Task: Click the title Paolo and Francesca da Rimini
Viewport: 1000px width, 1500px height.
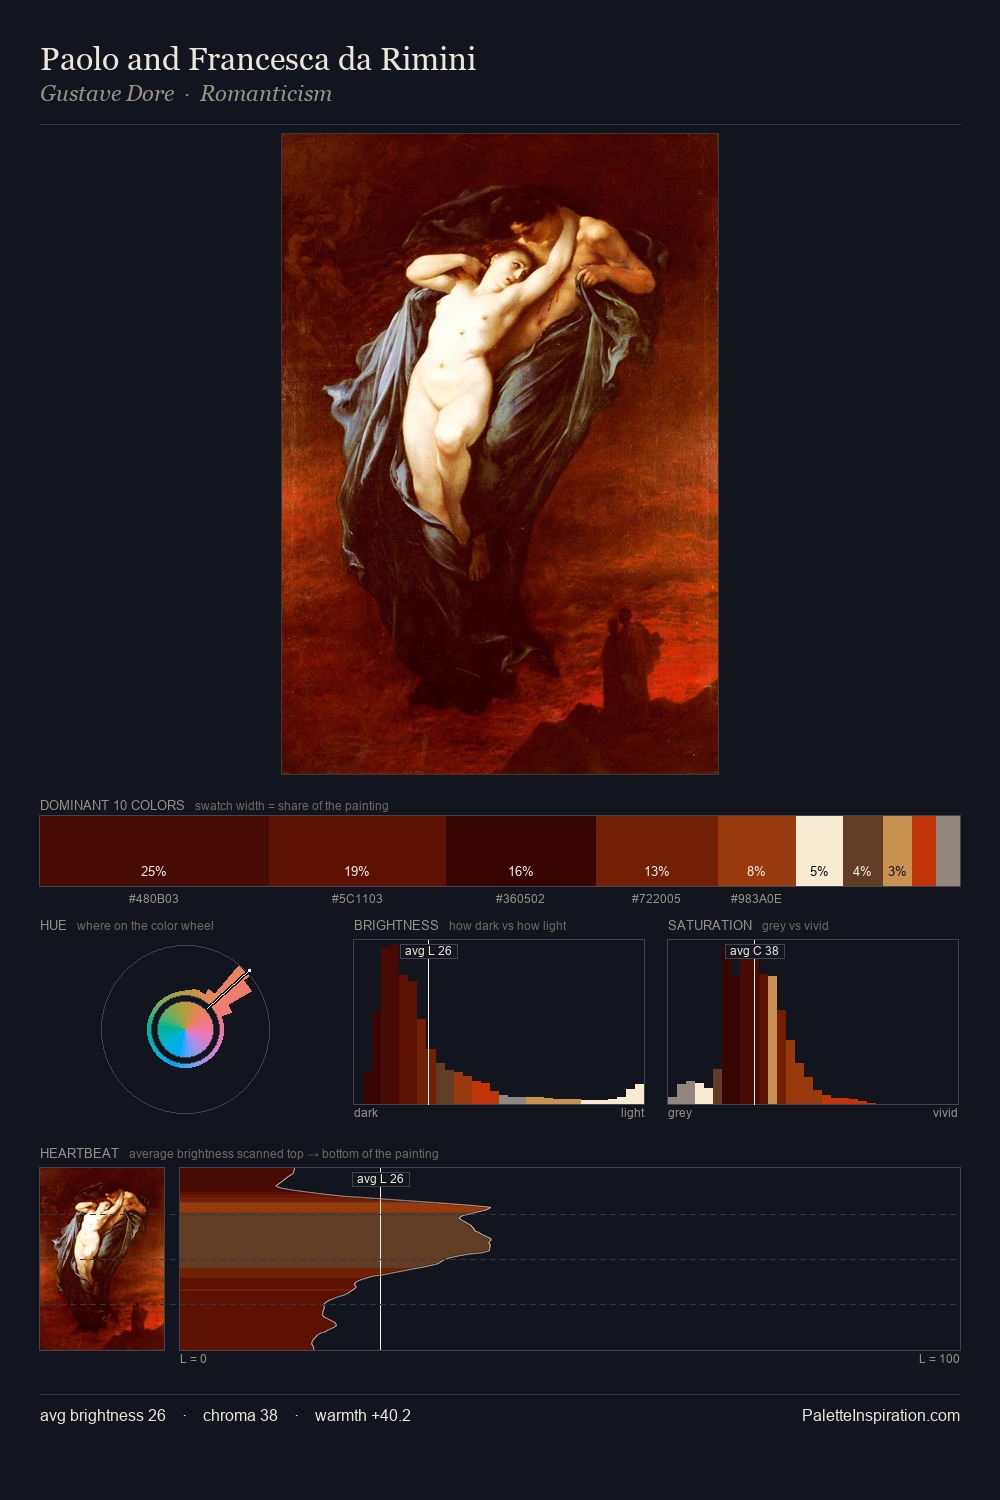Action: point(258,59)
